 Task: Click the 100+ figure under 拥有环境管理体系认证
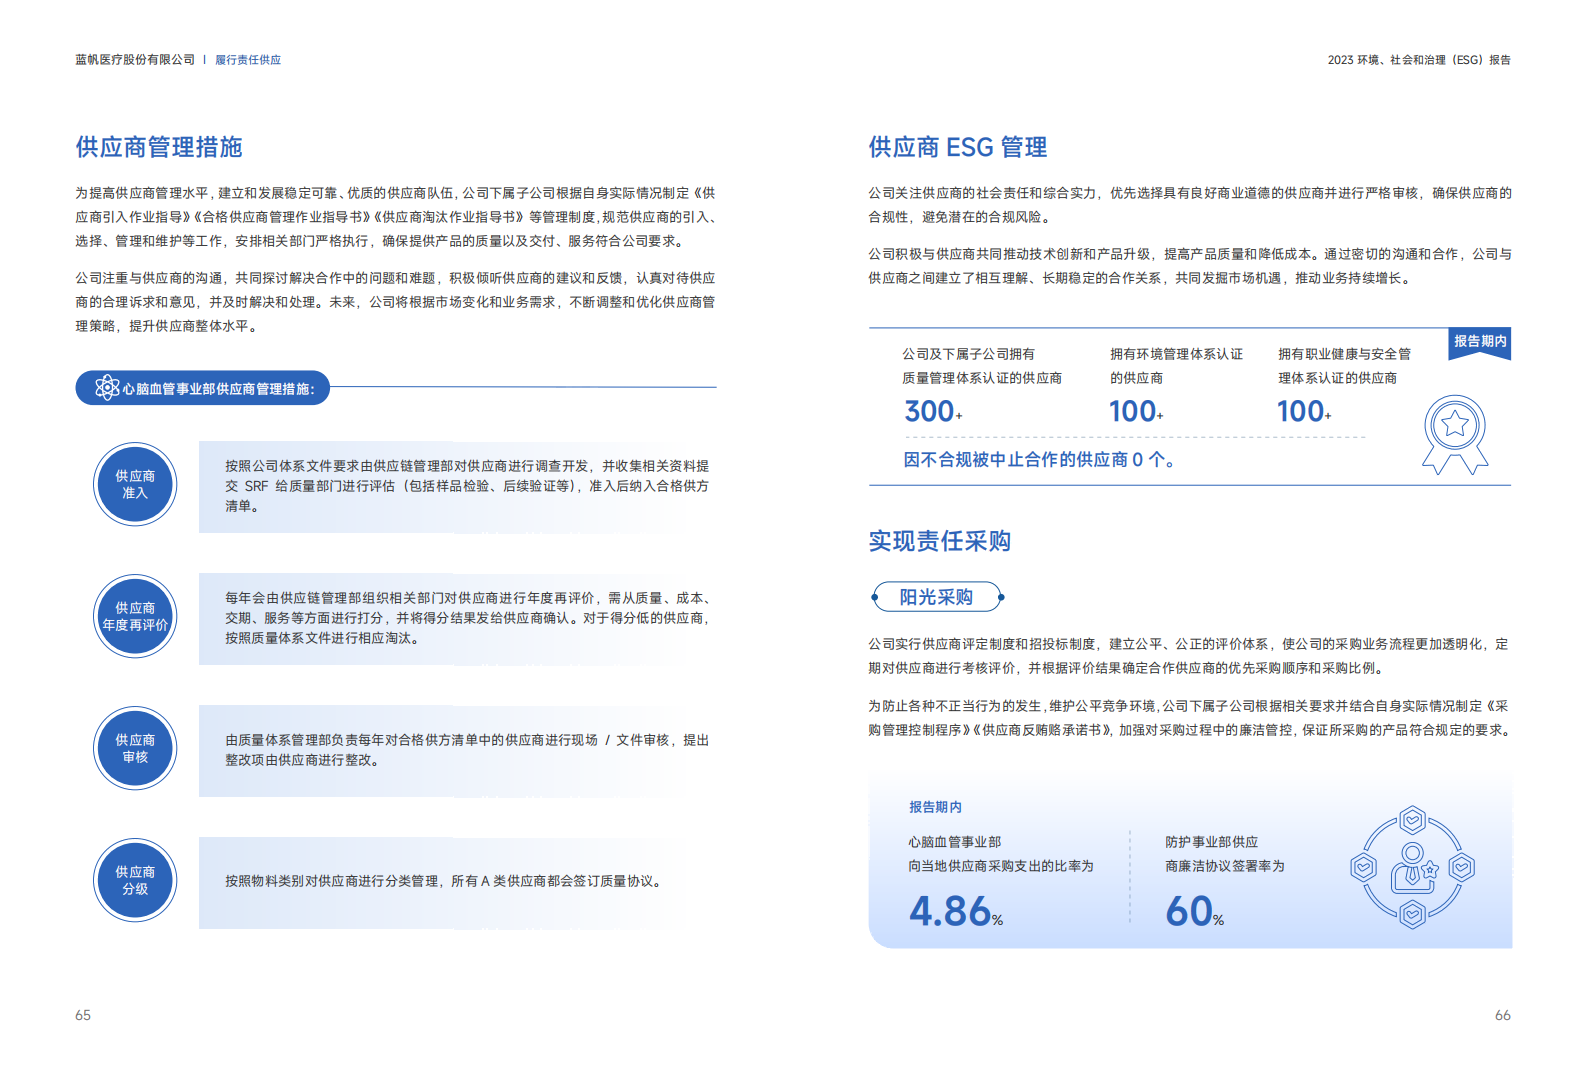click(1136, 411)
